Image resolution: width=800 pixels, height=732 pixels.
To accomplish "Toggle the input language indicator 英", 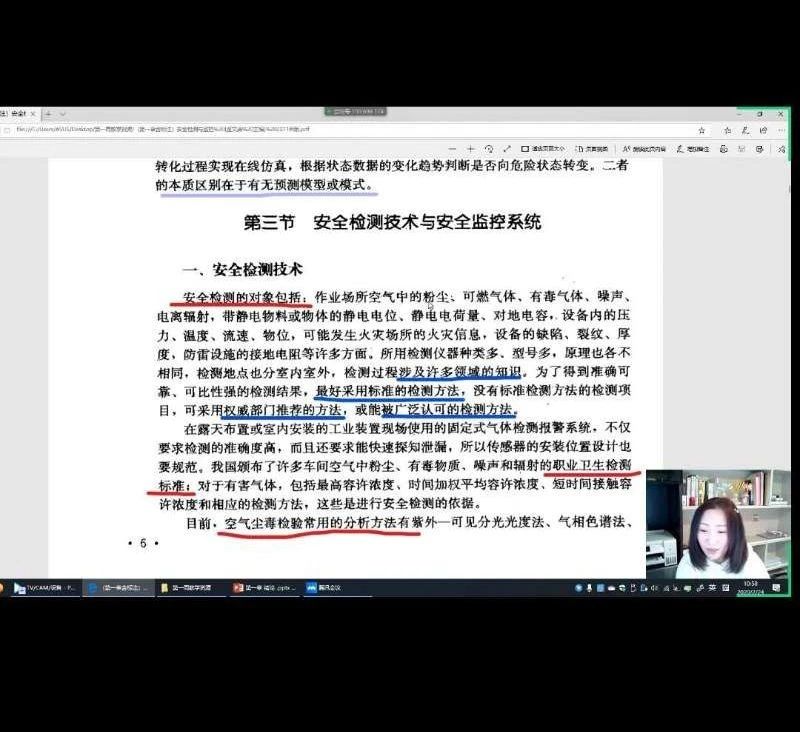I will [x=712, y=588].
